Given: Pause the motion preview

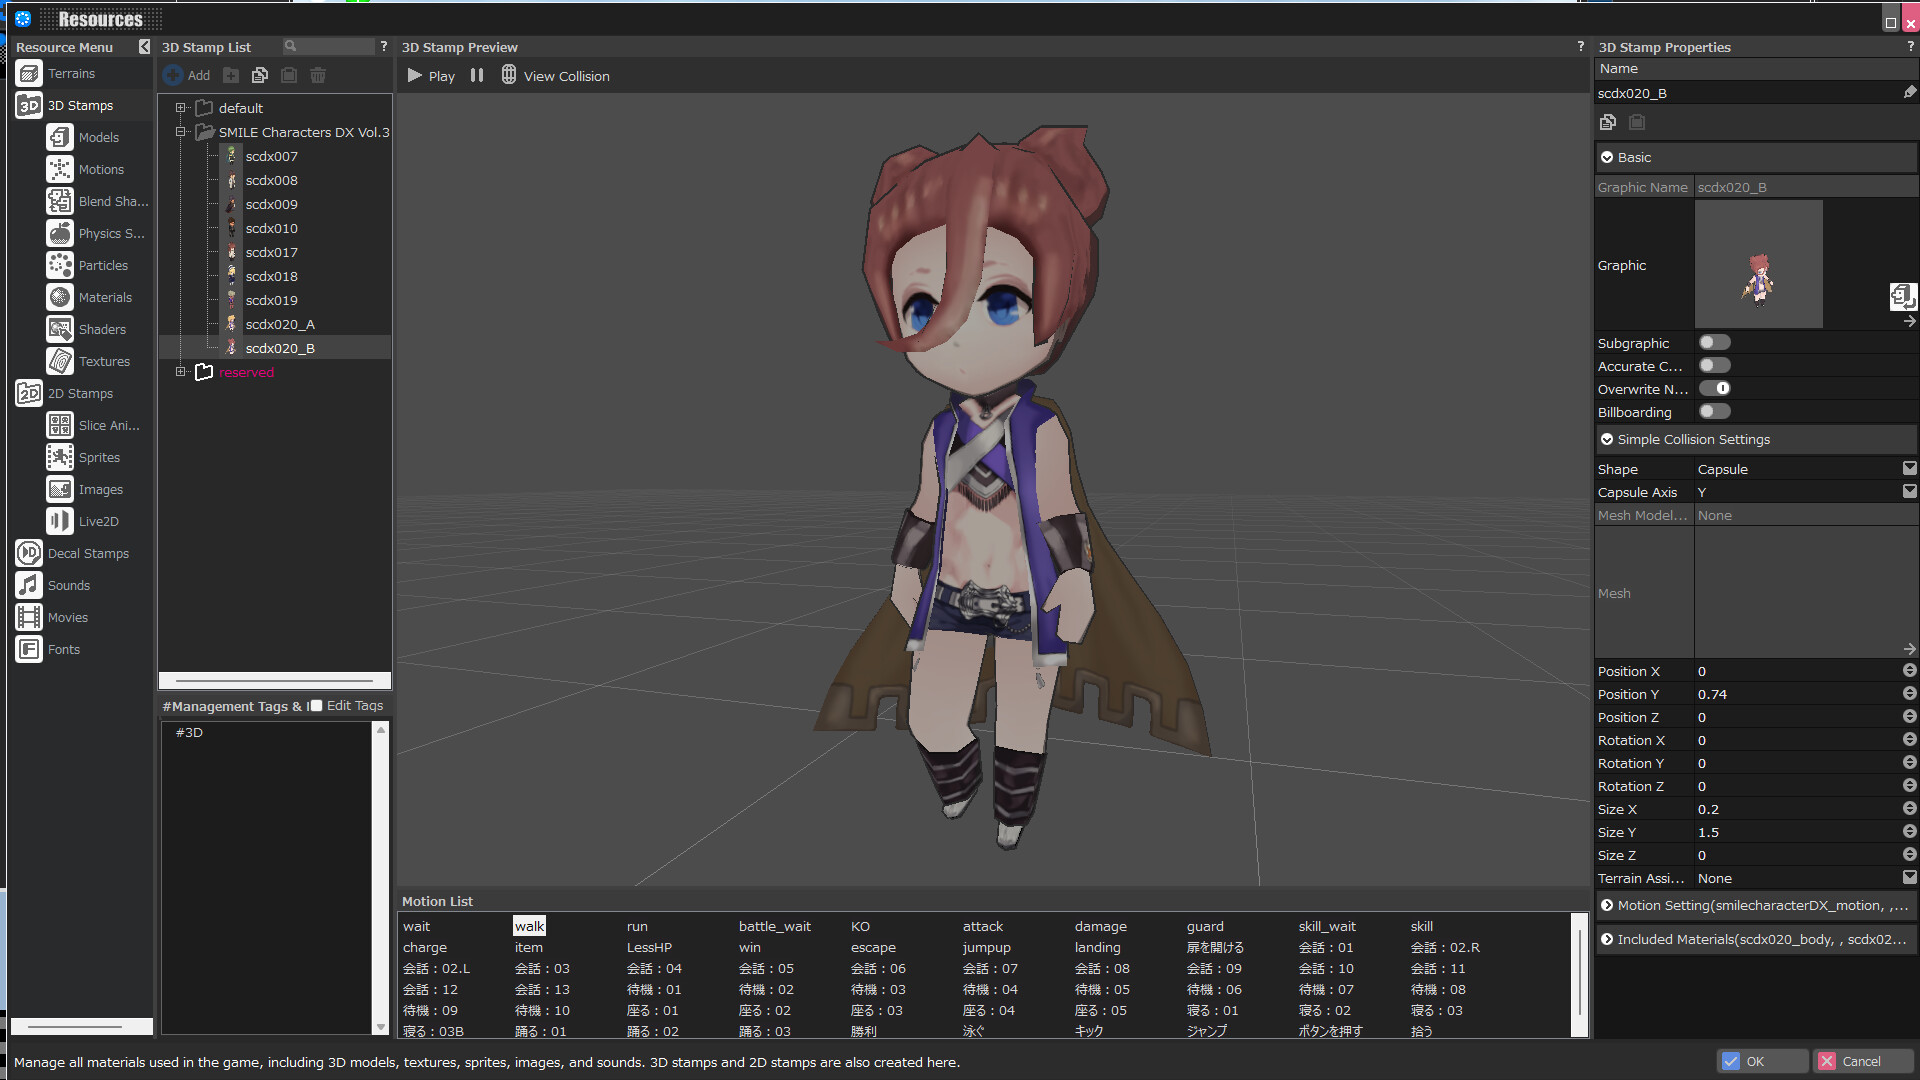Looking at the screenshot, I should (477, 75).
